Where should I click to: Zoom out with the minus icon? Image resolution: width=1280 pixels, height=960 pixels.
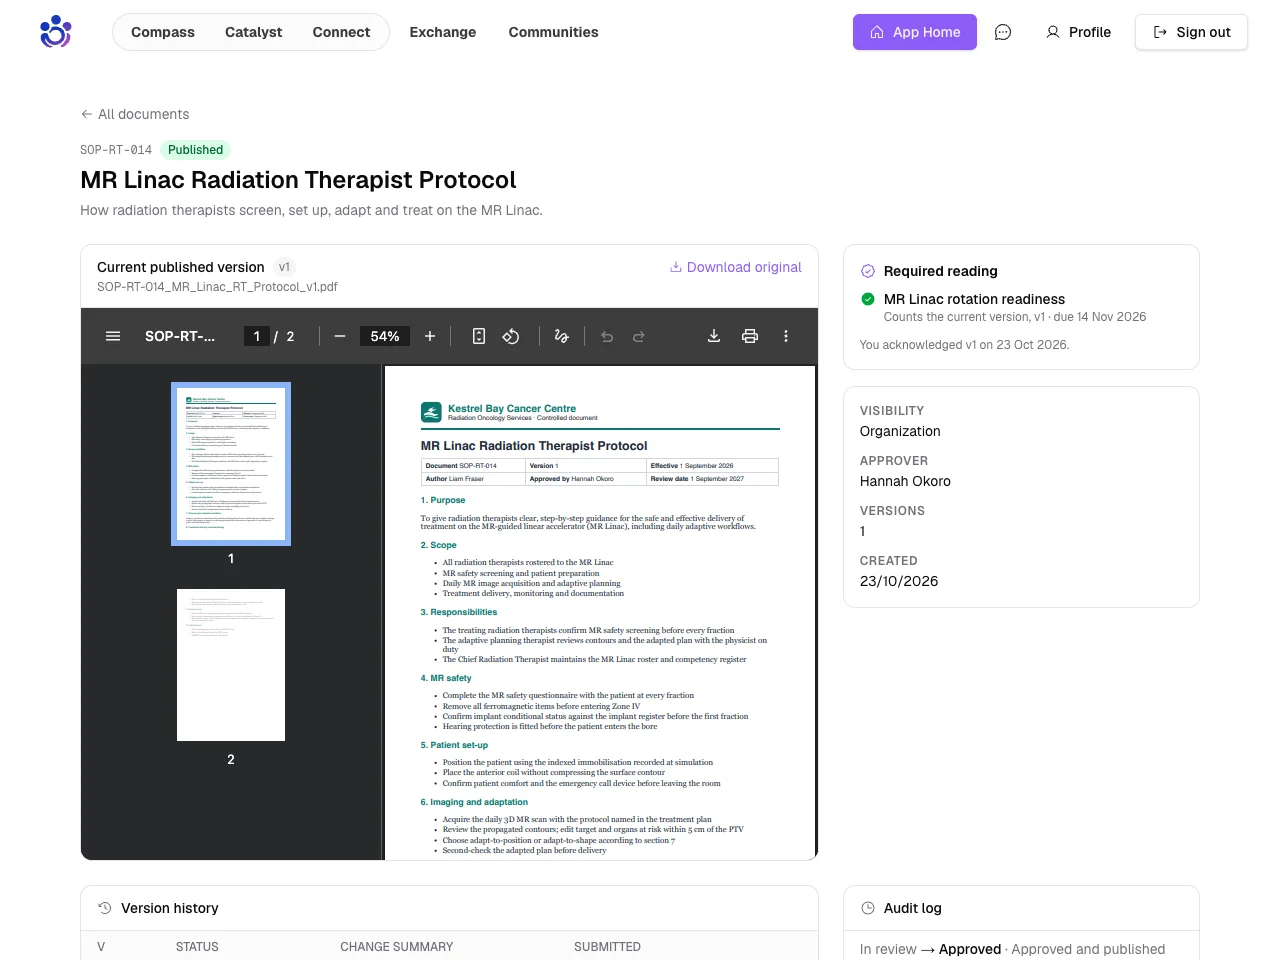(340, 336)
